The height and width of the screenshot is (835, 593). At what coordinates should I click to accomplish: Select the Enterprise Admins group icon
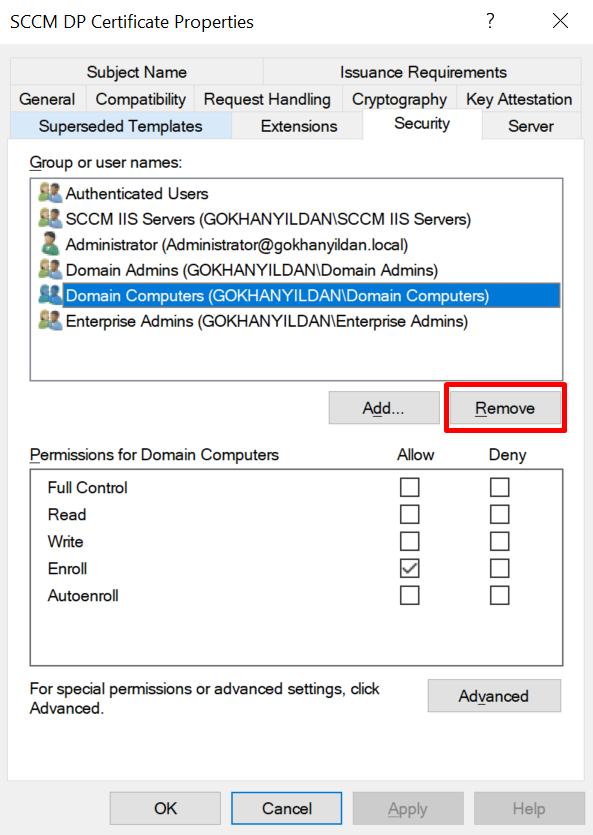pyautogui.click(x=51, y=321)
